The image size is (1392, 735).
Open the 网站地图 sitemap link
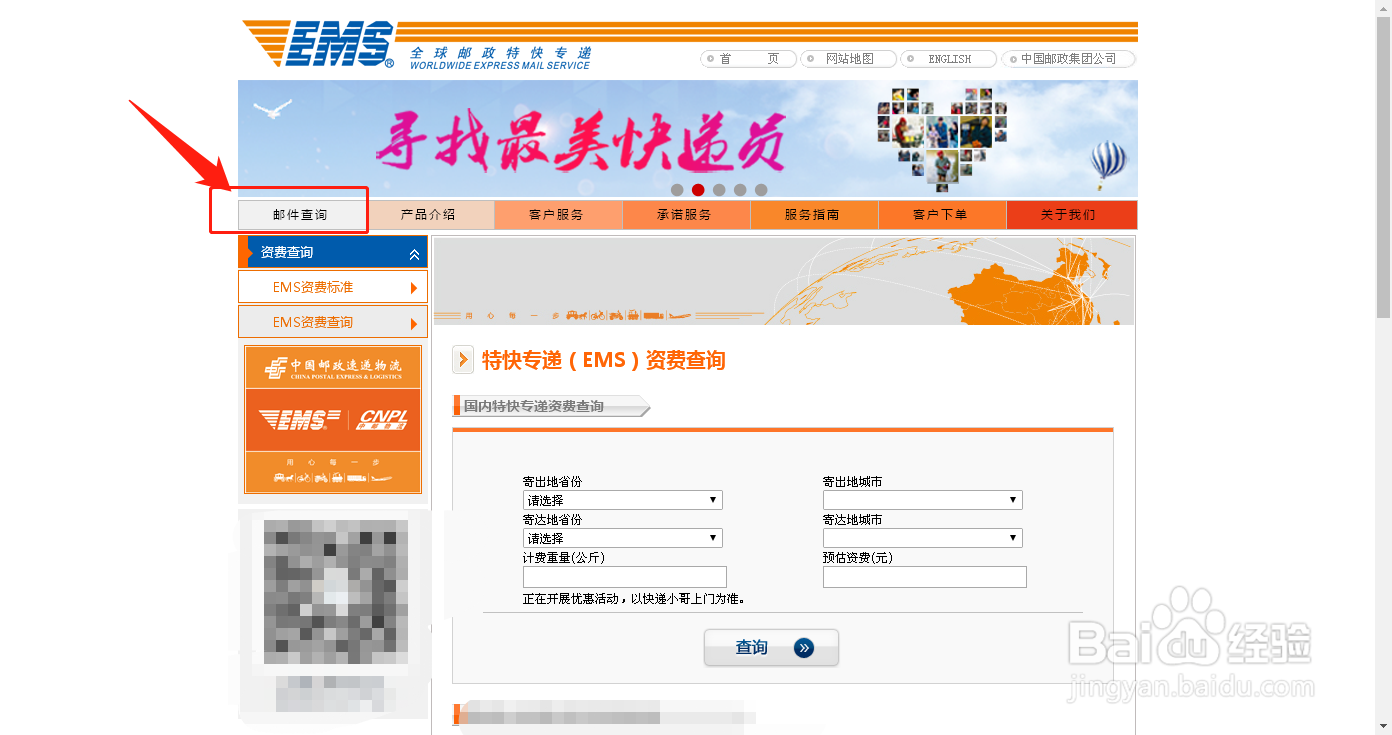point(848,59)
